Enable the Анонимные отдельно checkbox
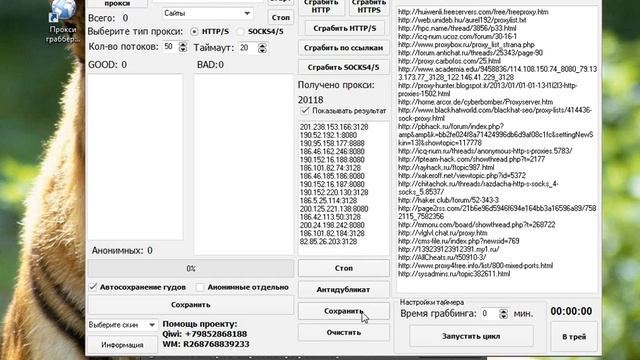640x360 pixels. coord(200,287)
